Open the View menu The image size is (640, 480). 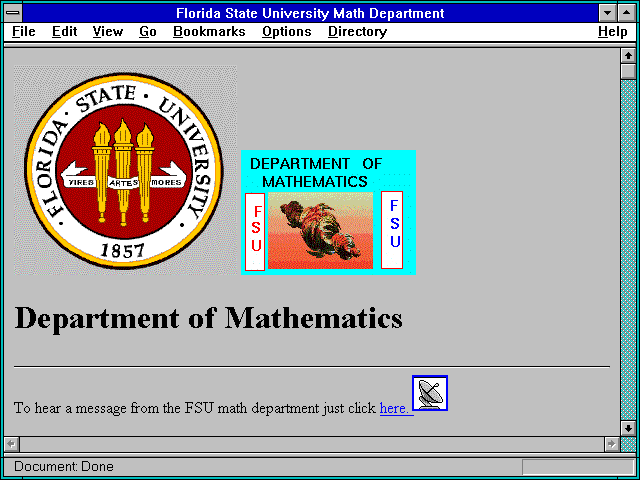[x=107, y=31]
